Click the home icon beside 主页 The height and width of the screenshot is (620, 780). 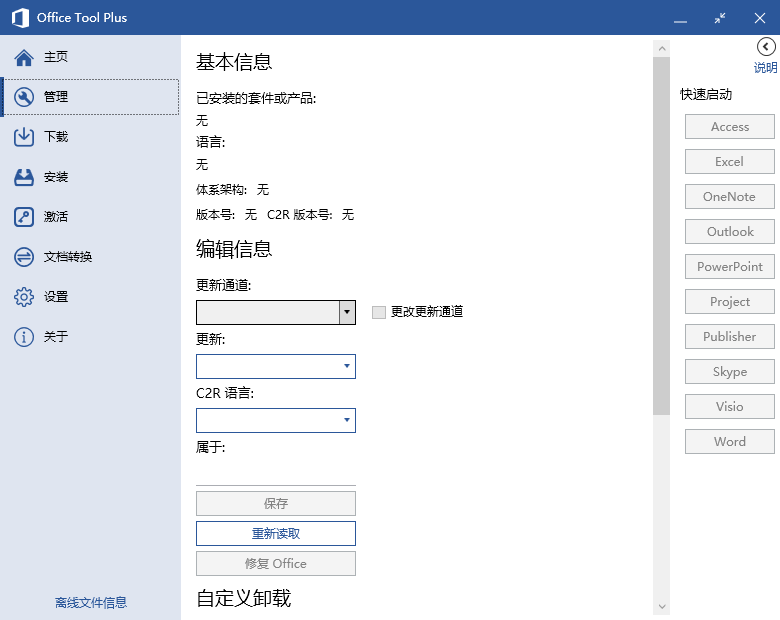click(x=24, y=57)
